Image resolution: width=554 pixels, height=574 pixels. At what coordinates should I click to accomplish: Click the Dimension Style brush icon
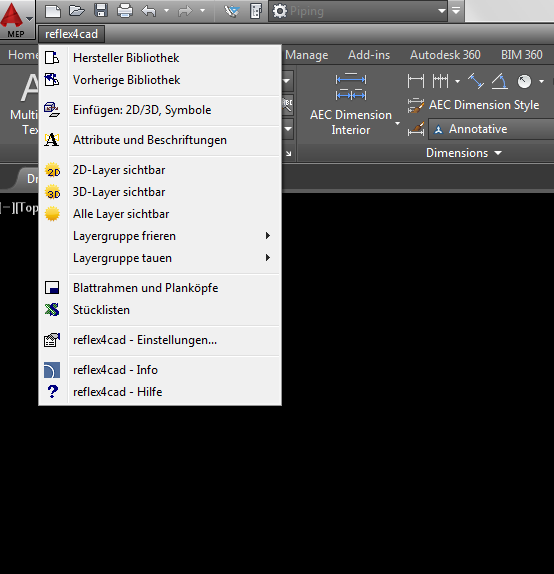pos(416,129)
